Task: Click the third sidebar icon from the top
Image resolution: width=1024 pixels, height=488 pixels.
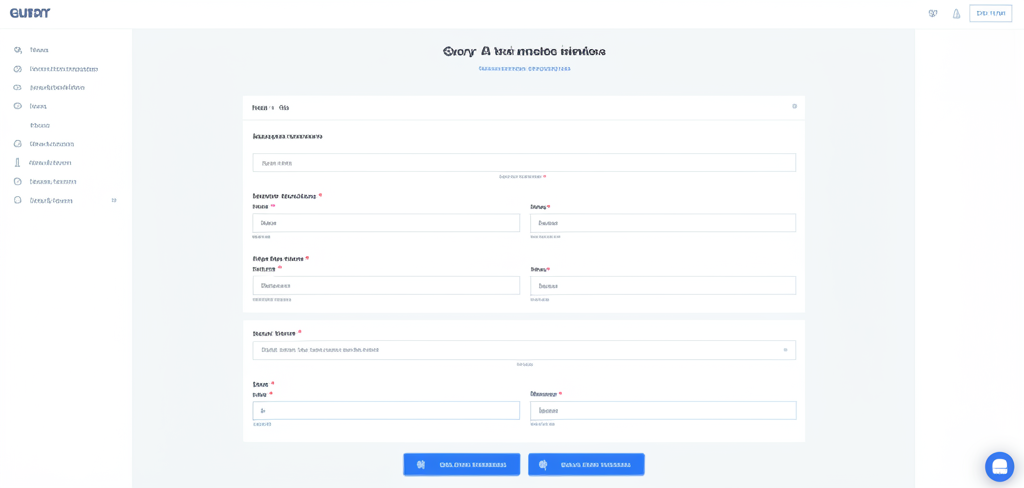Action: click(x=18, y=88)
